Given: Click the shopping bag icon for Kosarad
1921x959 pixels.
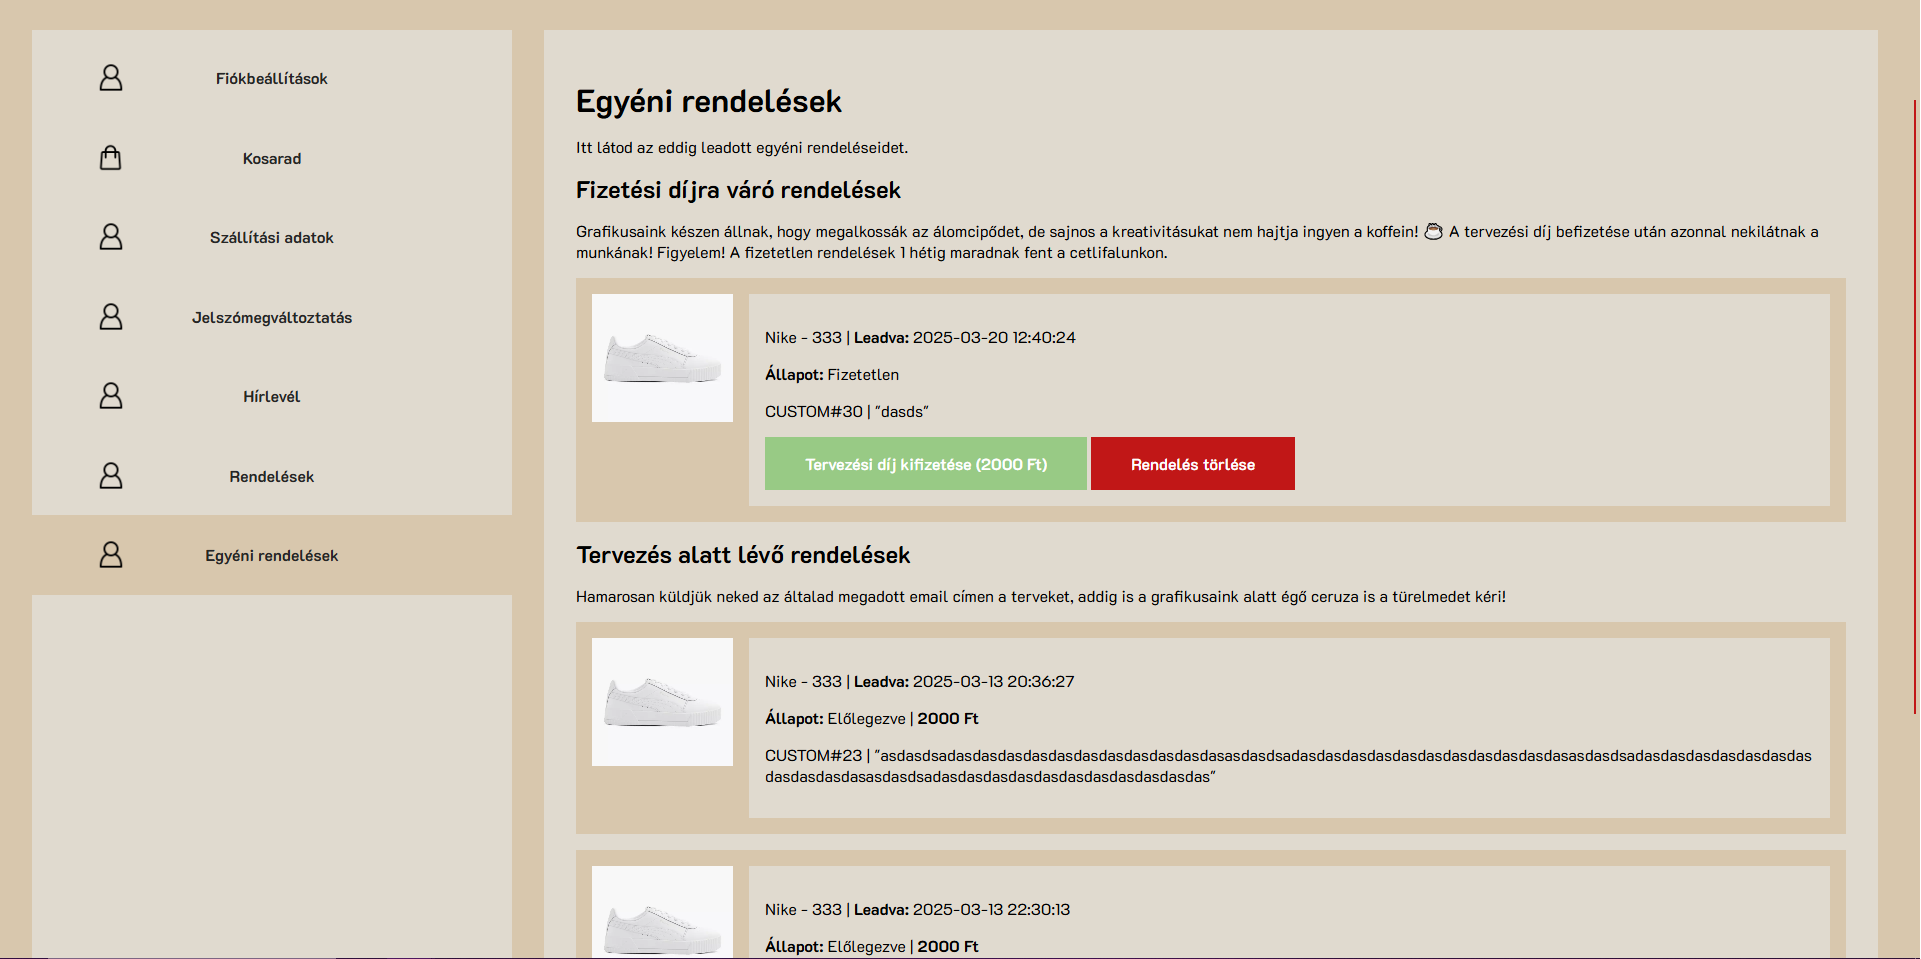Looking at the screenshot, I should tap(111, 158).
